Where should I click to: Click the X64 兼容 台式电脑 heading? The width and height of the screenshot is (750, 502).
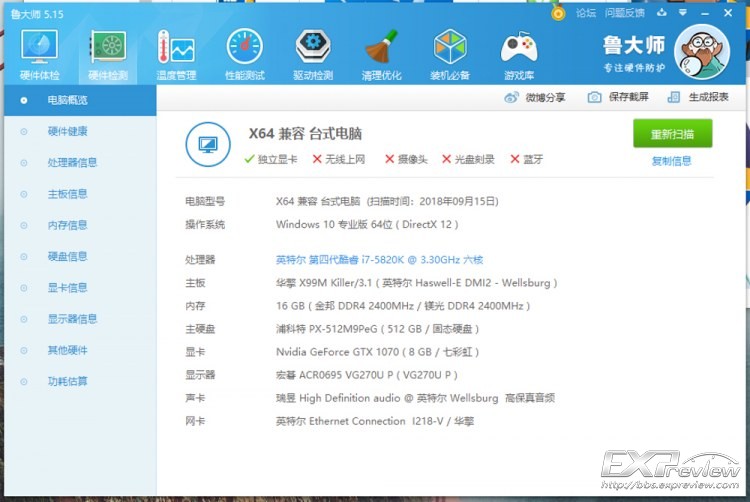[x=305, y=133]
